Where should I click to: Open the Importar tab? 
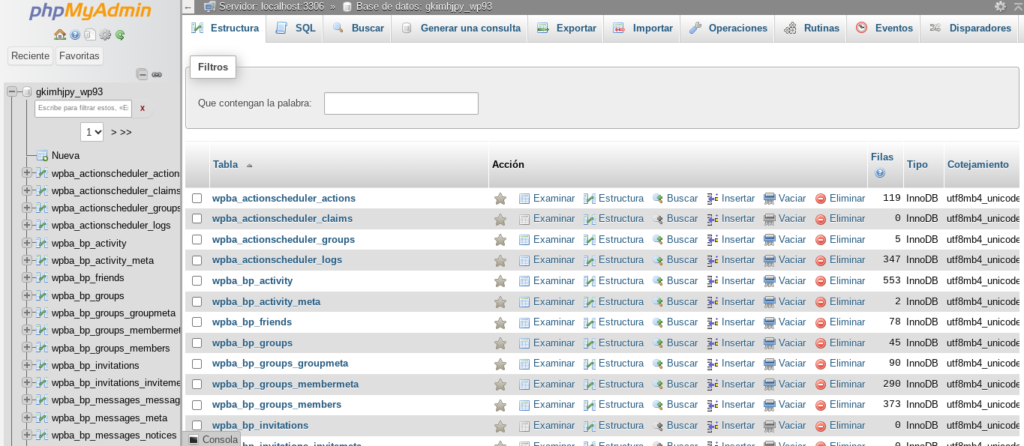point(643,29)
